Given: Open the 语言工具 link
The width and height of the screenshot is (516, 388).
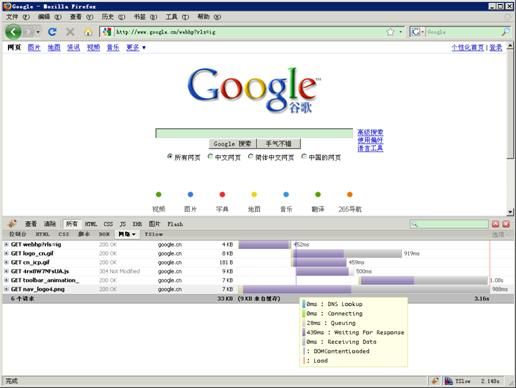Looking at the screenshot, I should pyautogui.click(x=370, y=148).
